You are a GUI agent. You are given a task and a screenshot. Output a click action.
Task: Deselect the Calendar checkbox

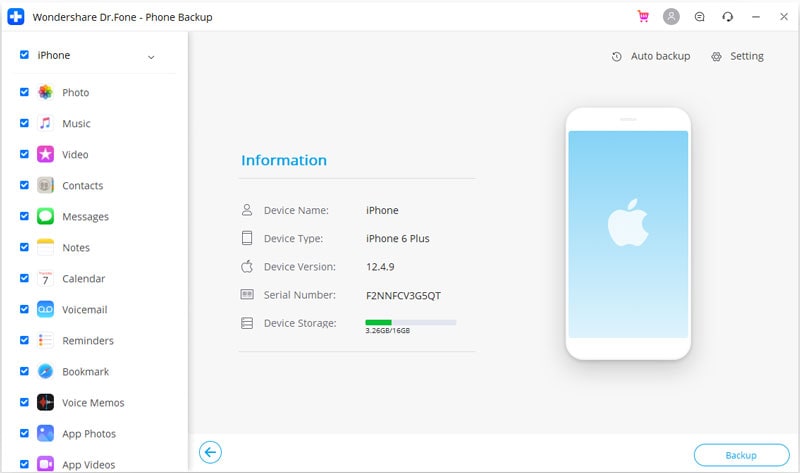pos(24,278)
